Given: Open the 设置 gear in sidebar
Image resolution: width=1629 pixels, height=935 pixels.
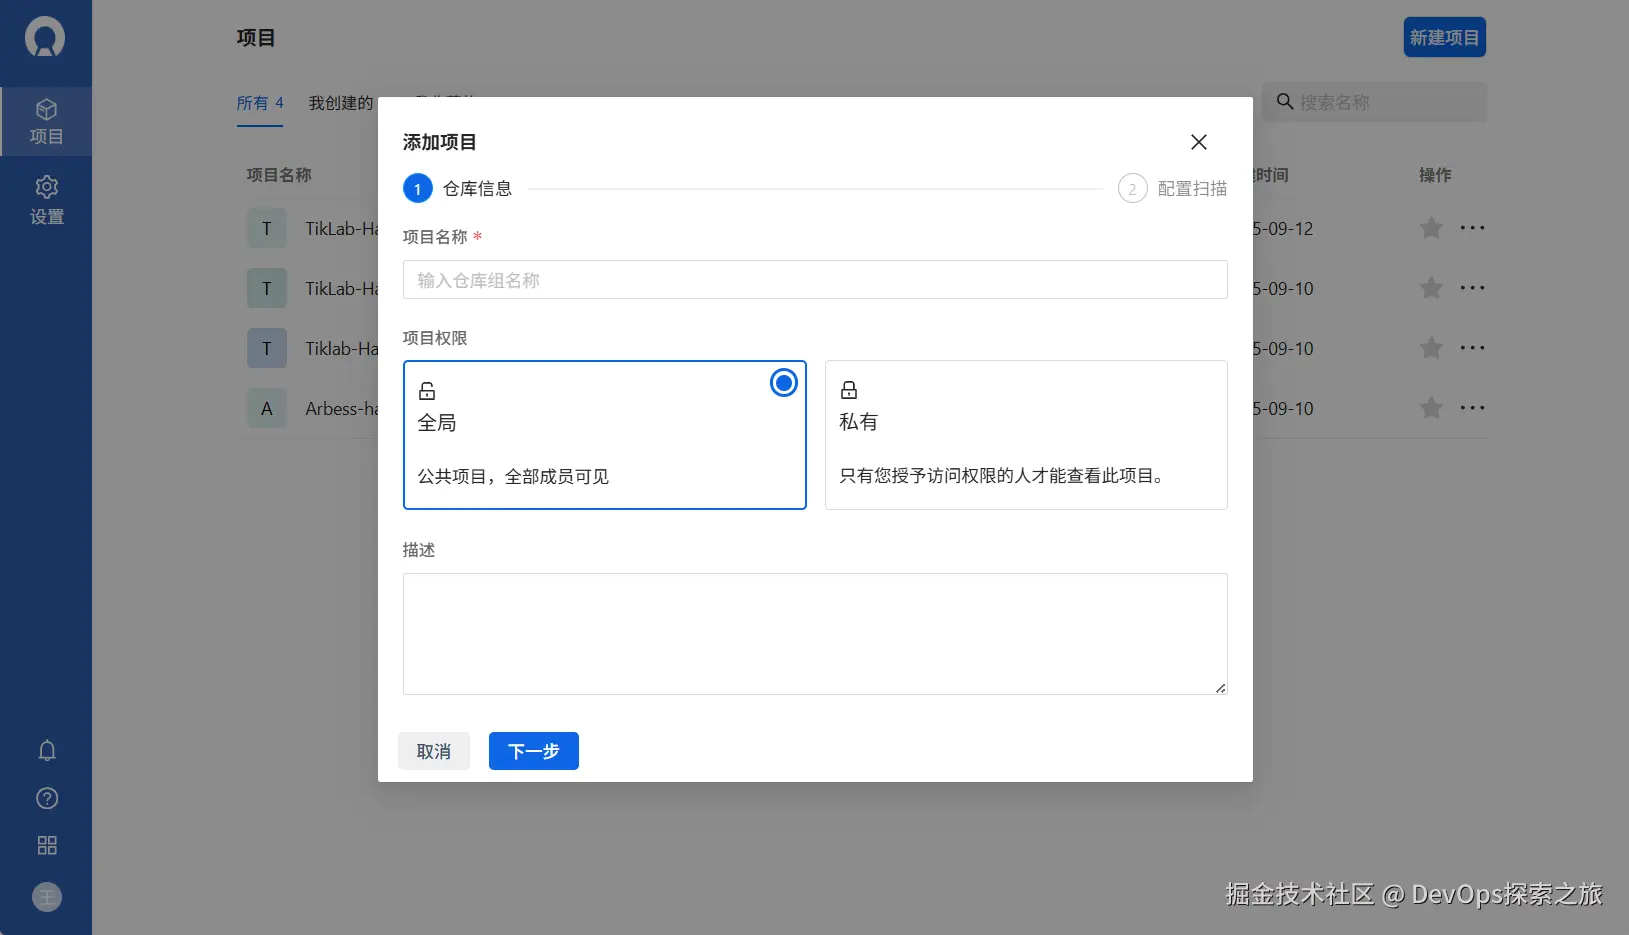Looking at the screenshot, I should click(x=46, y=200).
